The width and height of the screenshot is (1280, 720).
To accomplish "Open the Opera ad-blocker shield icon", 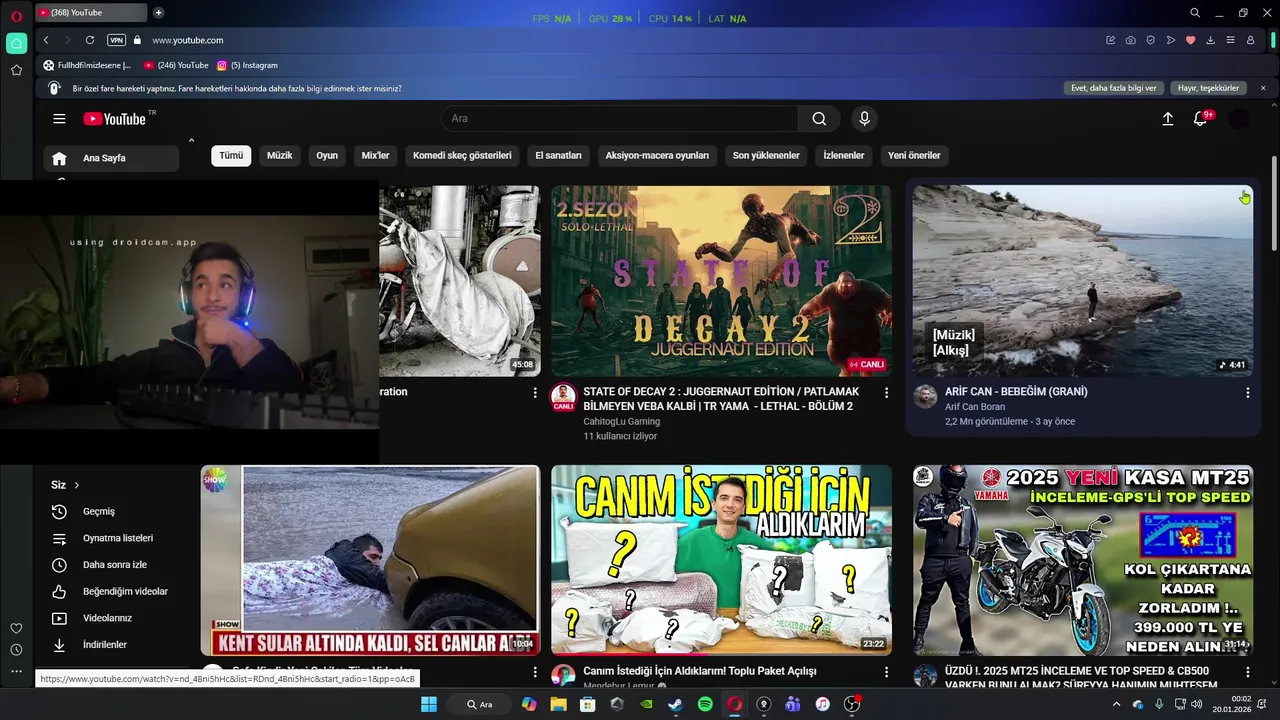I will [1150, 40].
